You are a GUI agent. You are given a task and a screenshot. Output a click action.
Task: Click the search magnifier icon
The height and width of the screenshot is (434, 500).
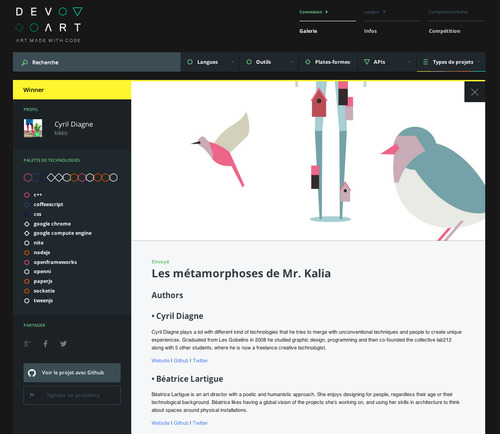tap(25, 62)
